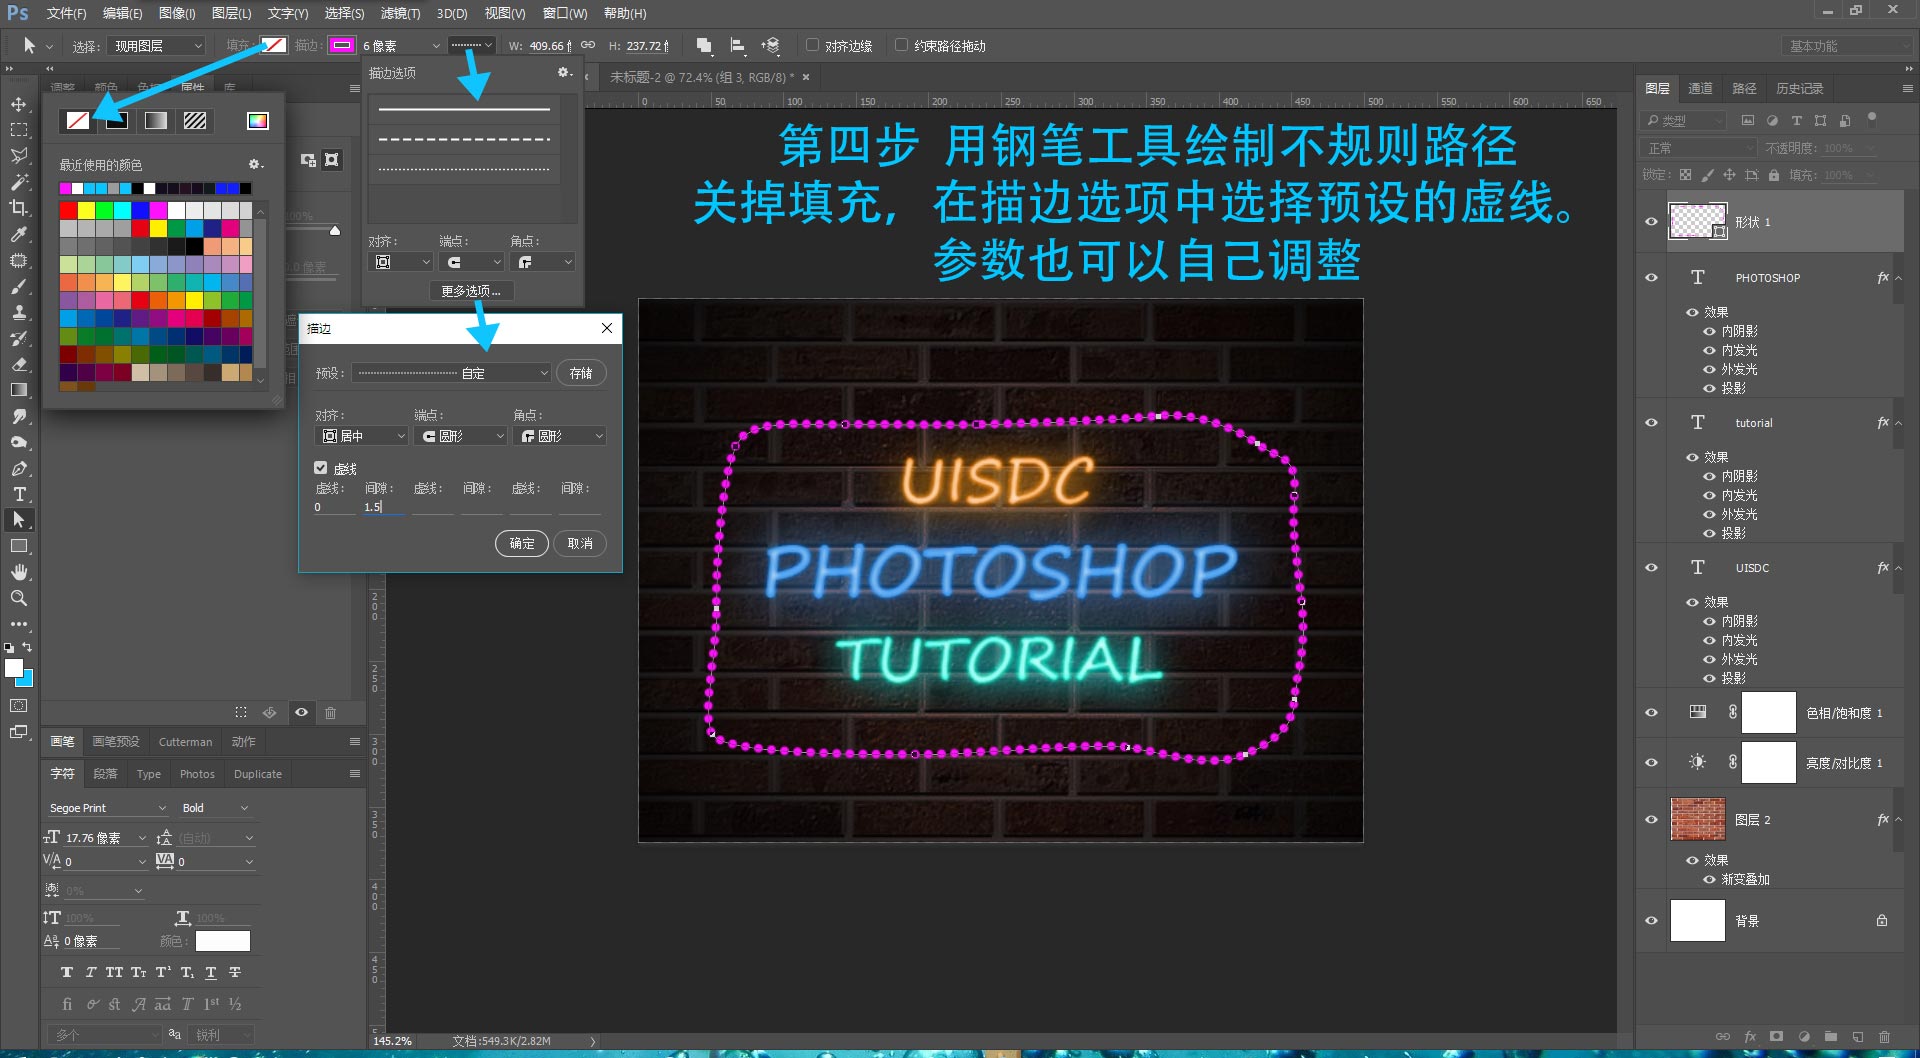
Task: Select the Pen tool
Action: (19, 468)
